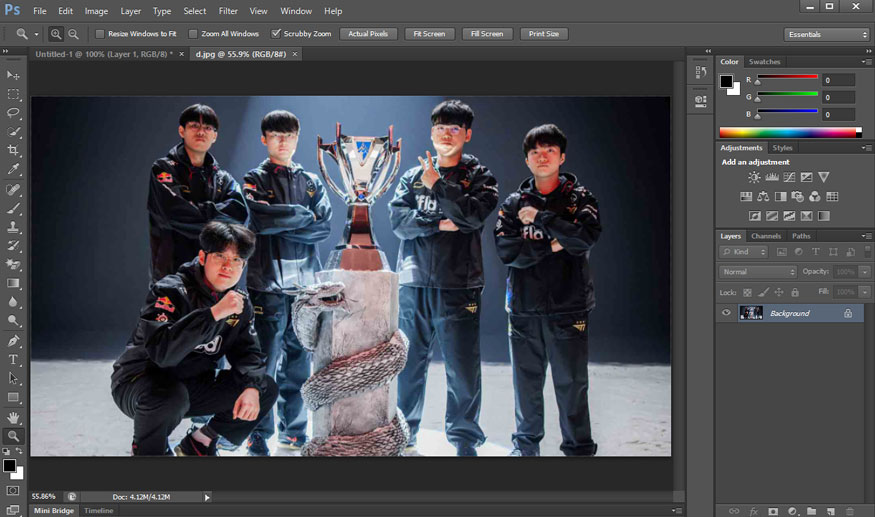The width and height of the screenshot is (875, 517).
Task: Select the Quick Selection tool
Action: [x=13, y=132]
